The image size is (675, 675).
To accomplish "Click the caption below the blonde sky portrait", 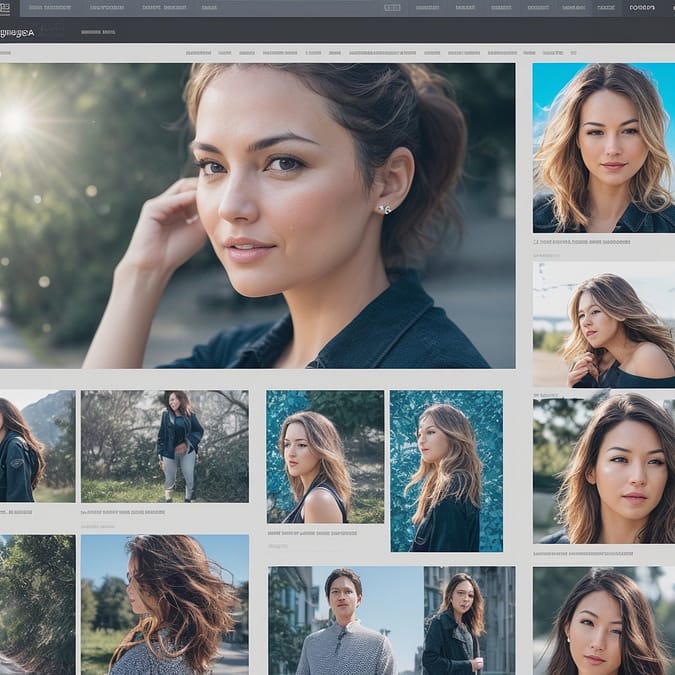I will 582,242.
